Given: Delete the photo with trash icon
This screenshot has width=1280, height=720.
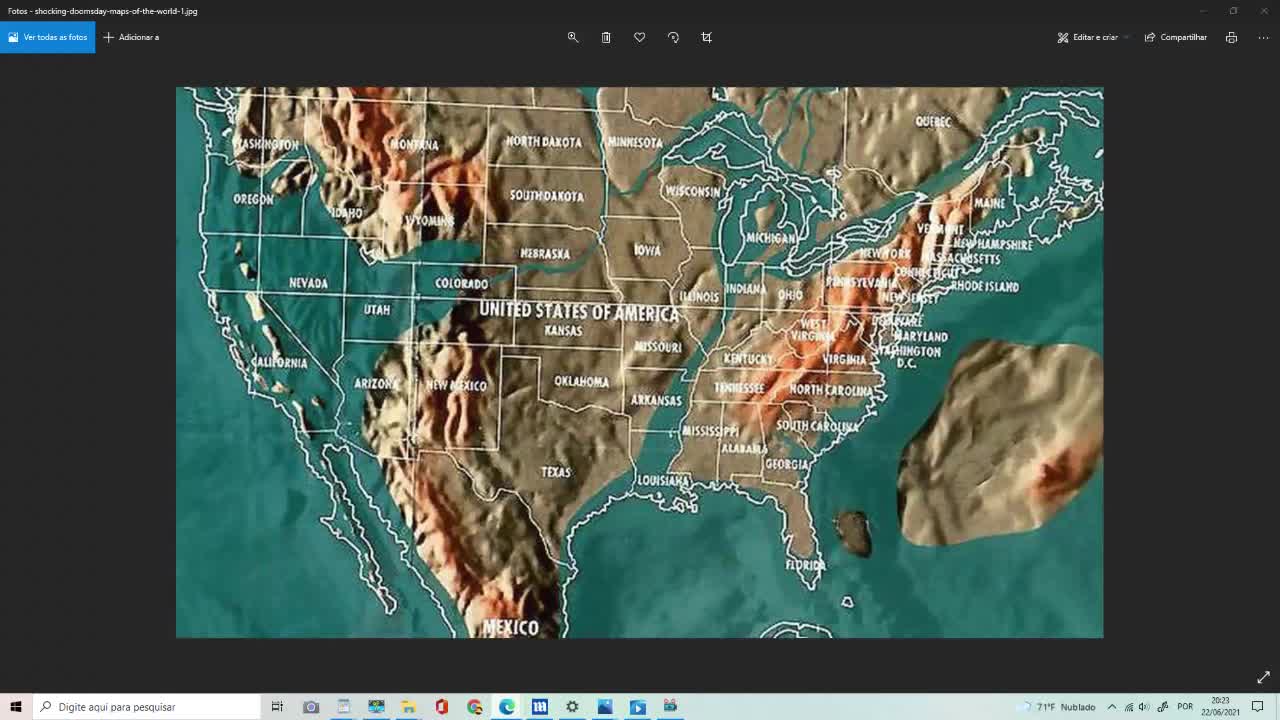Looking at the screenshot, I should click(x=606, y=37).
